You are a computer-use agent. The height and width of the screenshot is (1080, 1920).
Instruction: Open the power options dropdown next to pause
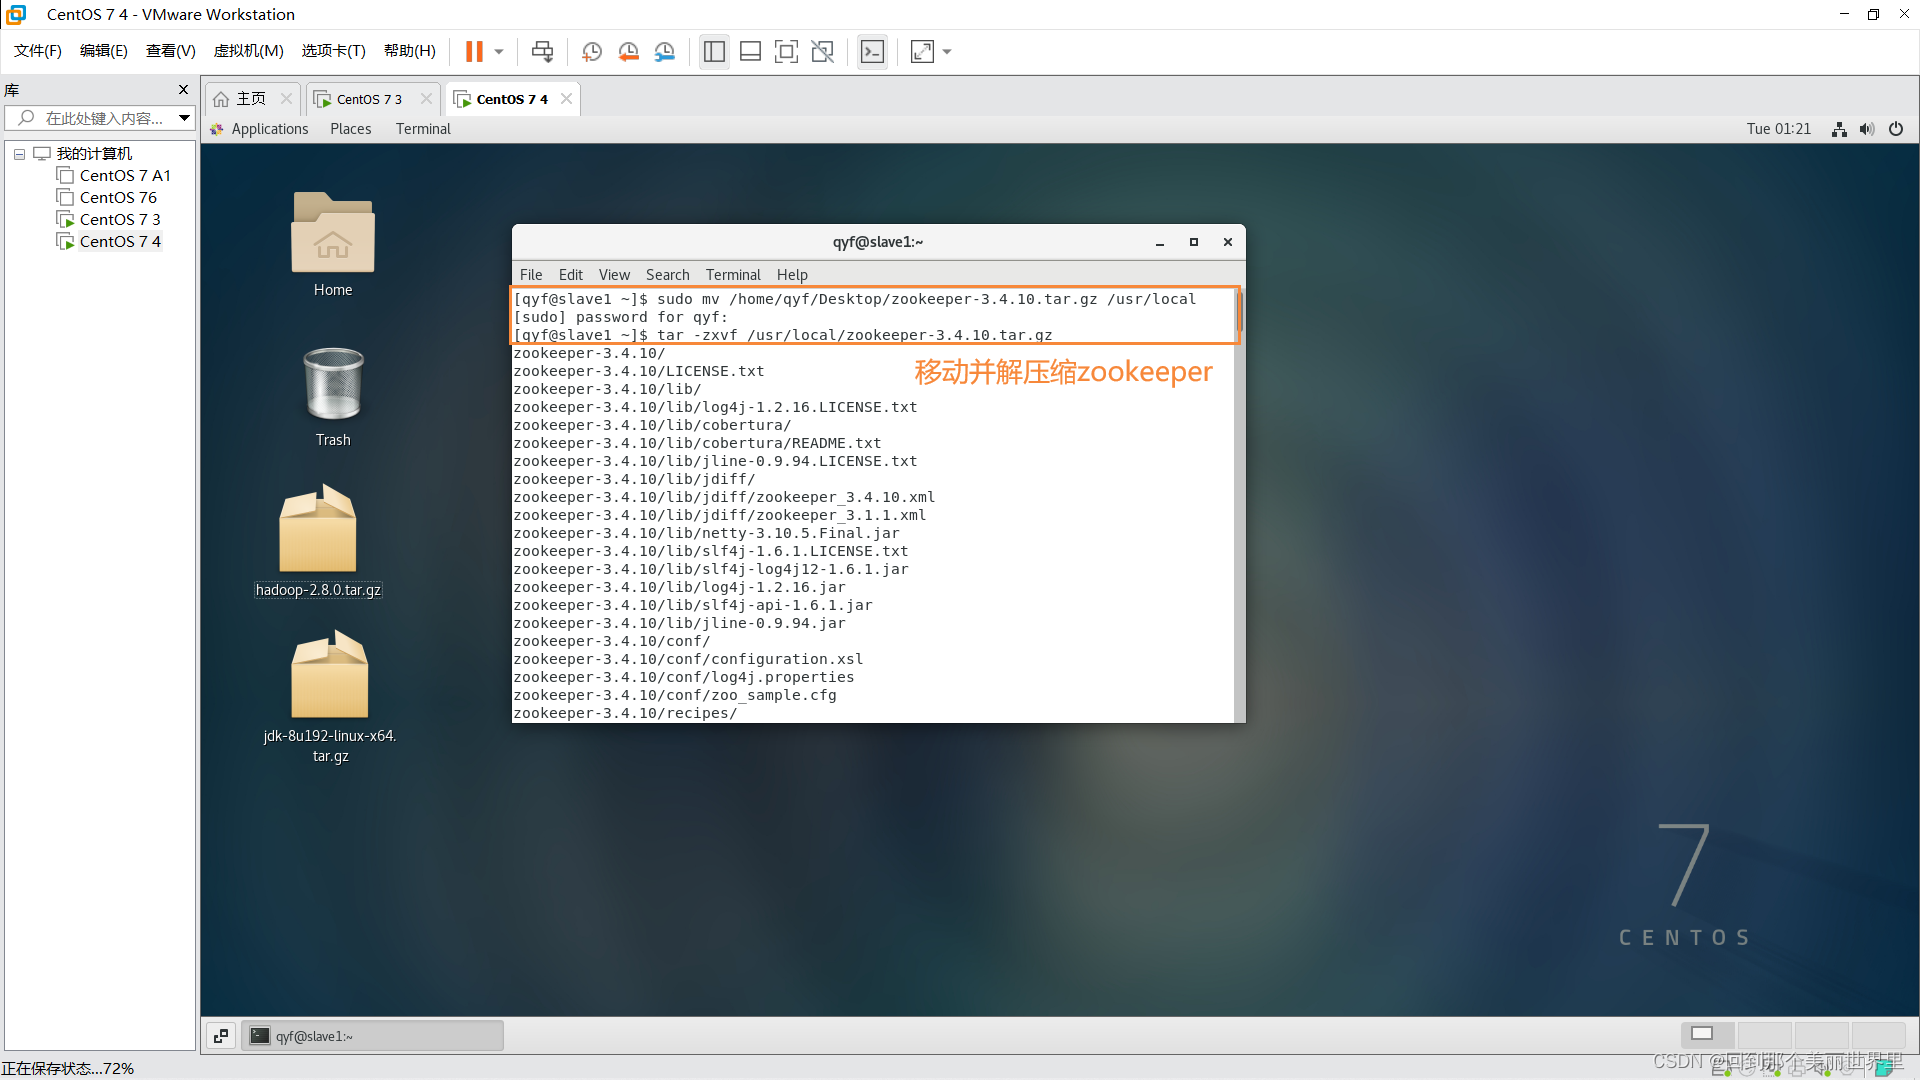pyautogui.click(x=499, y=51)
